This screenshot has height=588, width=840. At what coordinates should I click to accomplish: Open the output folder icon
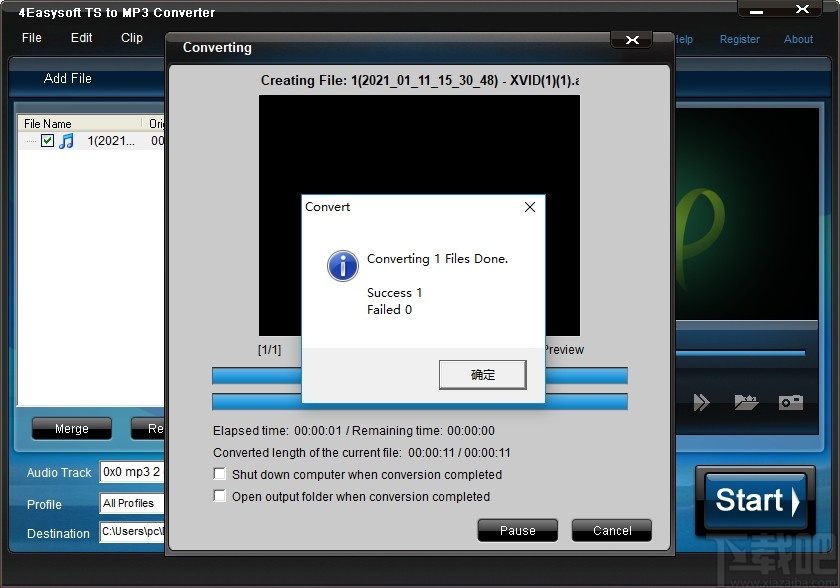[x=746, y=402]
